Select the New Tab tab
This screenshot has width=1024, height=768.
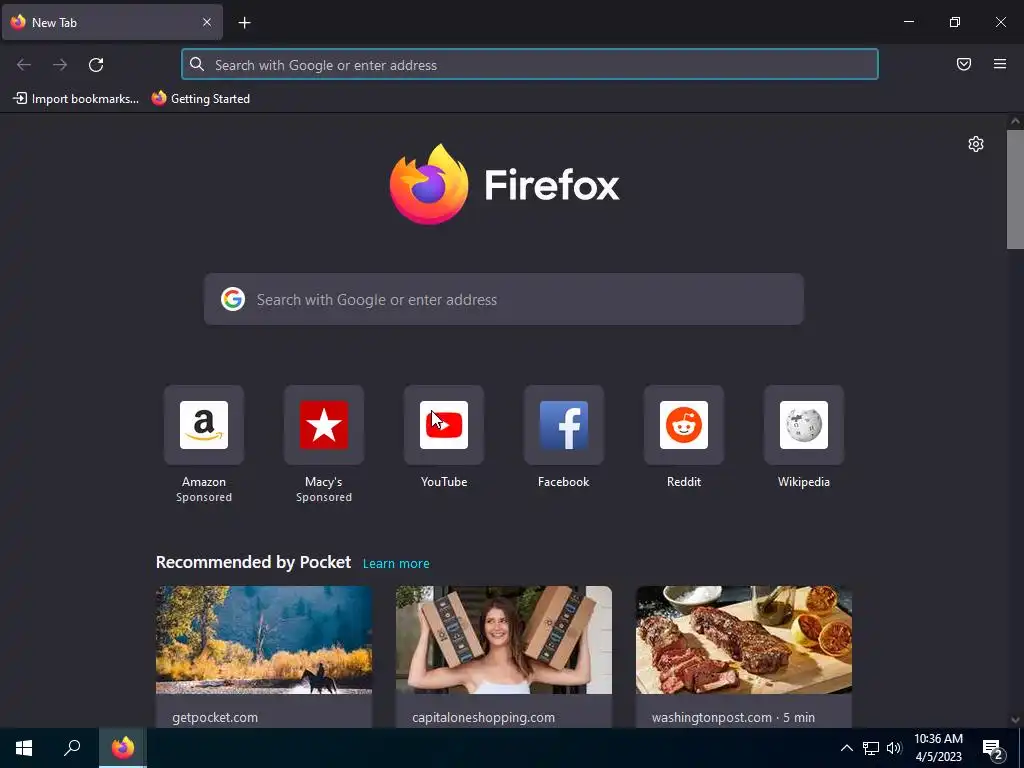coord(112,22)
